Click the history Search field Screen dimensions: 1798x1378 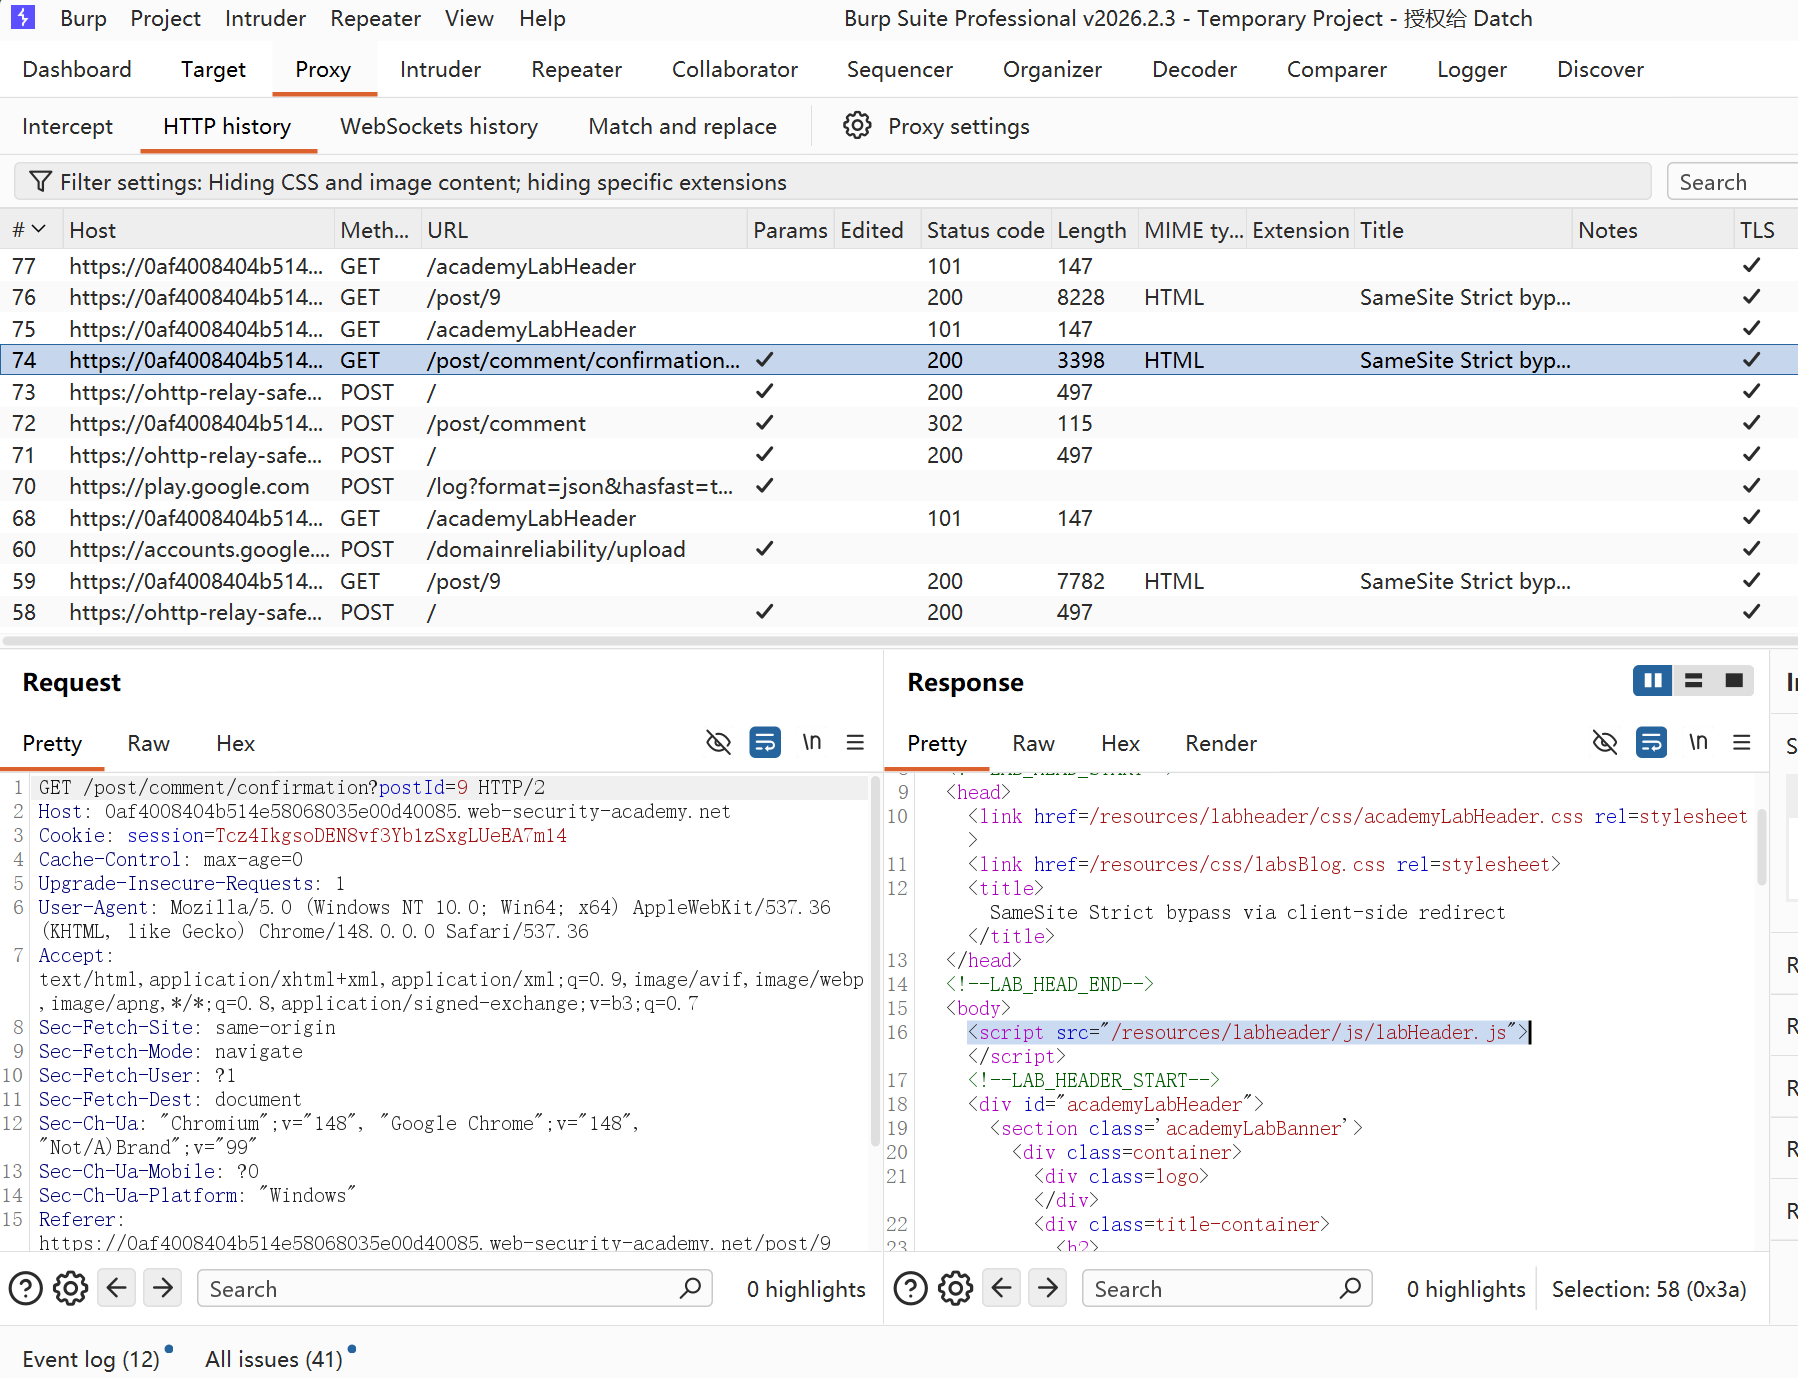coord(1732,181)
